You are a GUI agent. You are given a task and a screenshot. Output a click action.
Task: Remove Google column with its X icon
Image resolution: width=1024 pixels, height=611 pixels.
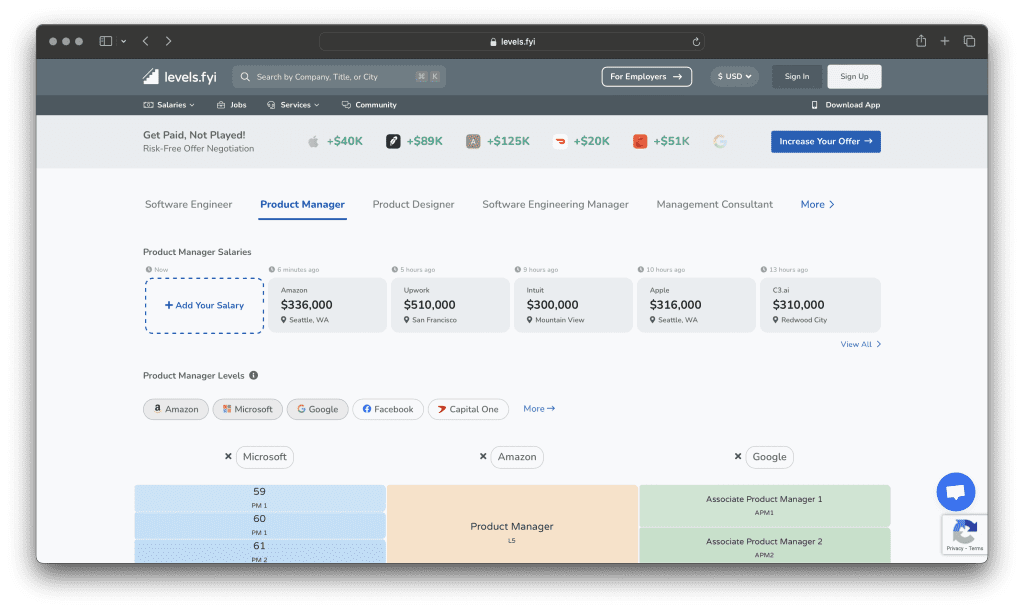pos(738,457)
